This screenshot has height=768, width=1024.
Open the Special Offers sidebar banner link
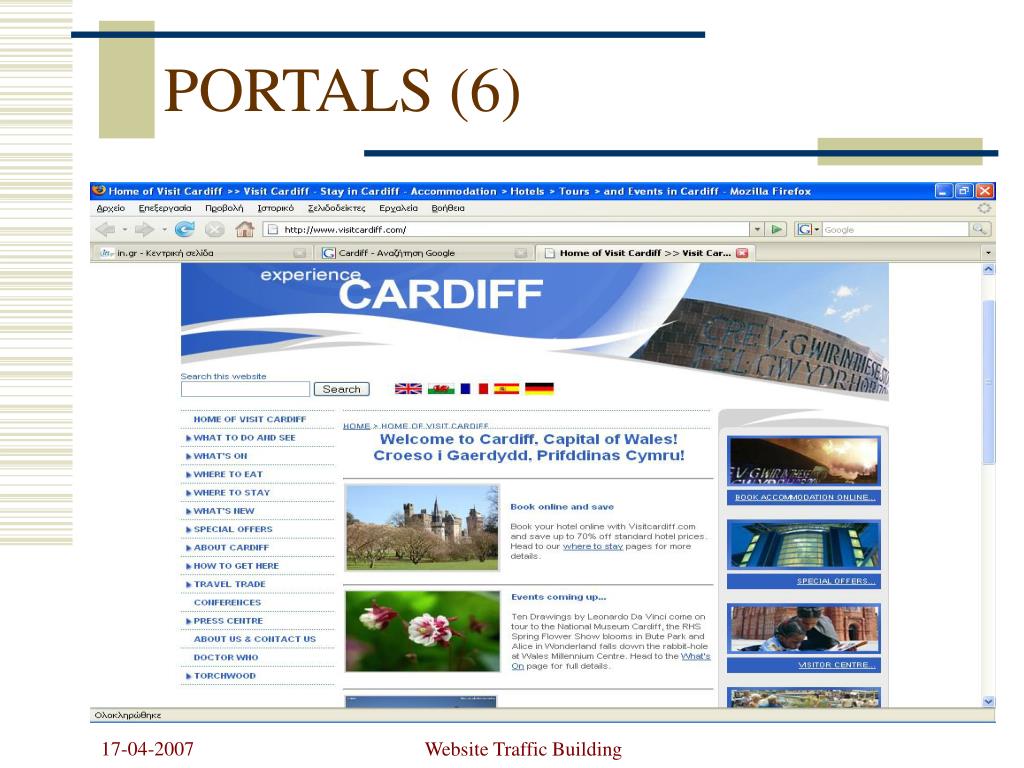[x=835, y=581]
